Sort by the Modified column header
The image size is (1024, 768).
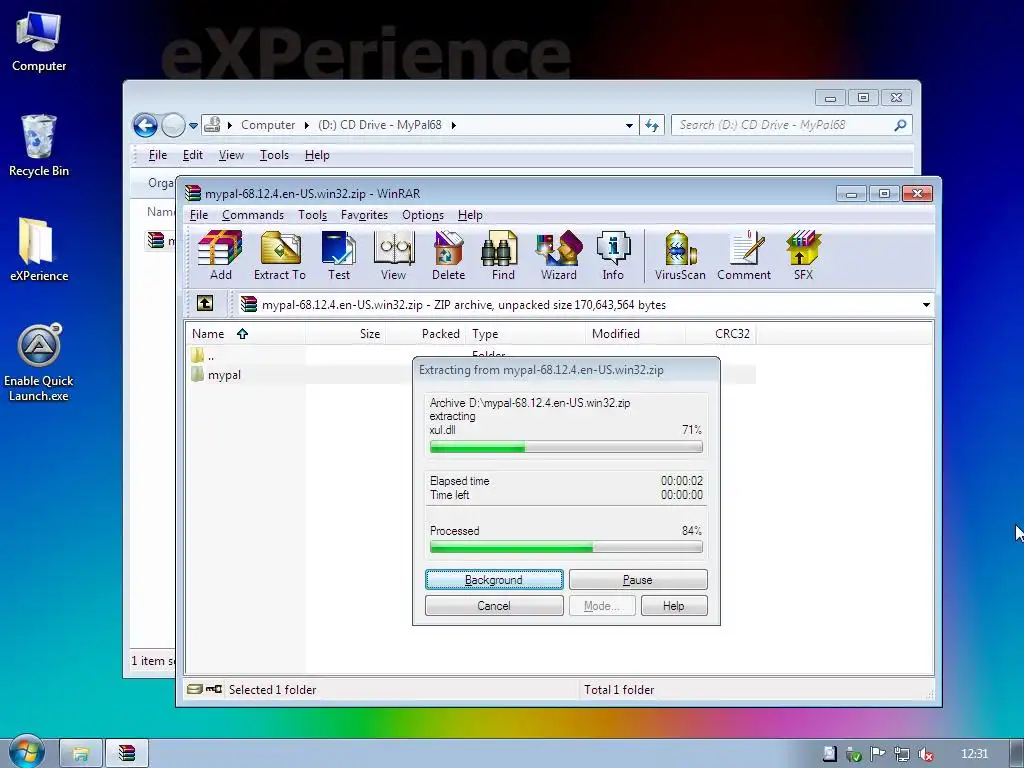coord(635,334)
